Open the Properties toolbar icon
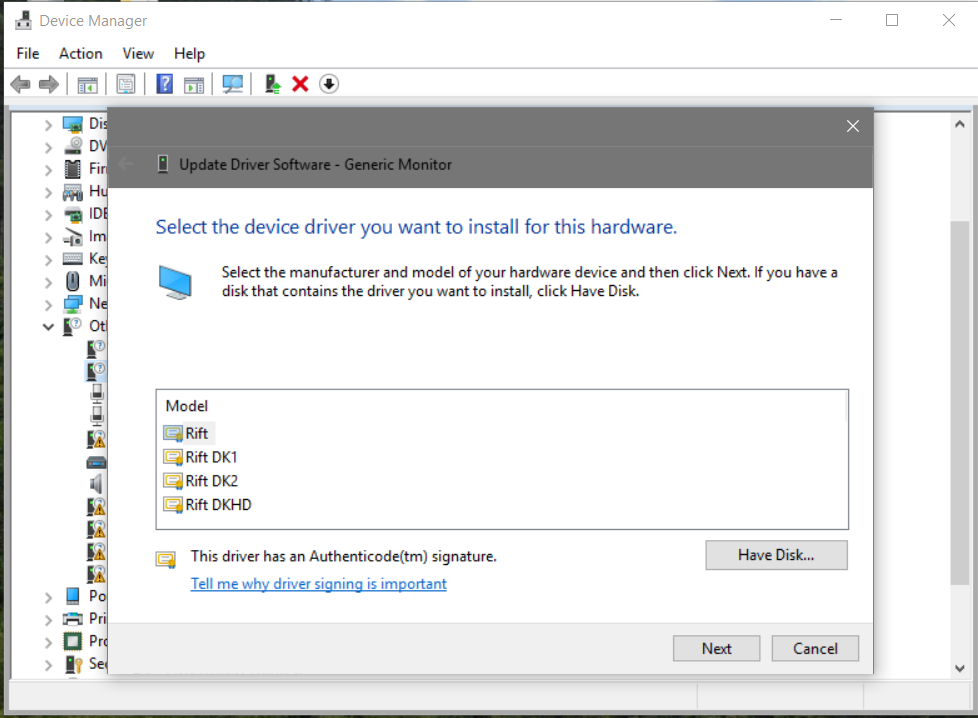Image resolution: width=978 pixels, height=718 pixels. [126, 85]
